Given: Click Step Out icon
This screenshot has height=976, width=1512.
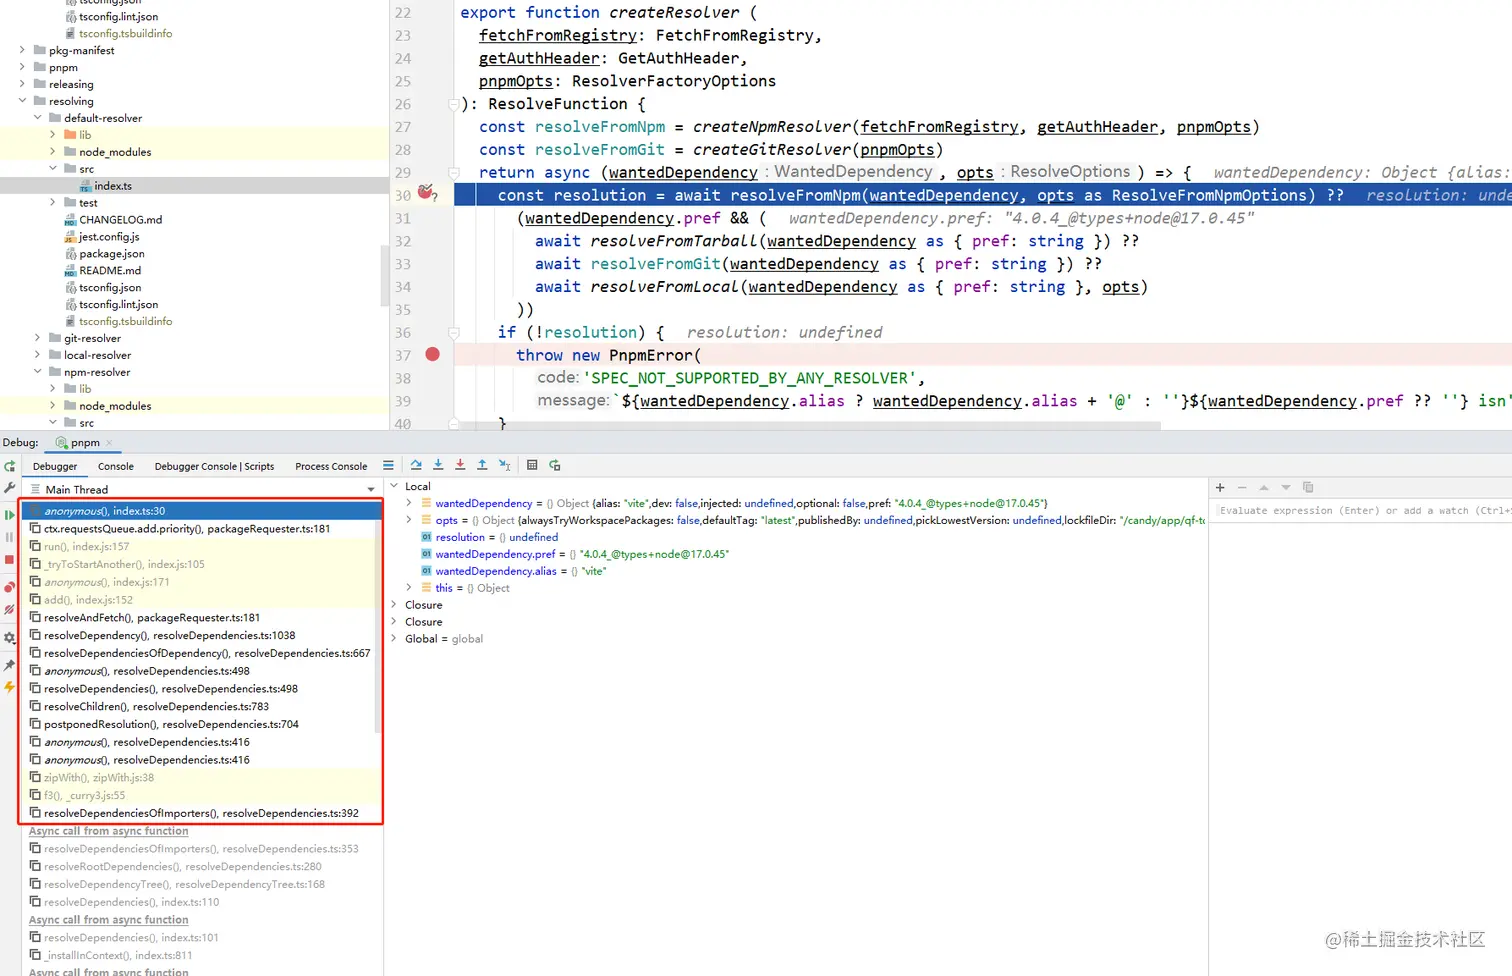Looking at the screenshot, I should click(x=482, y=465).
